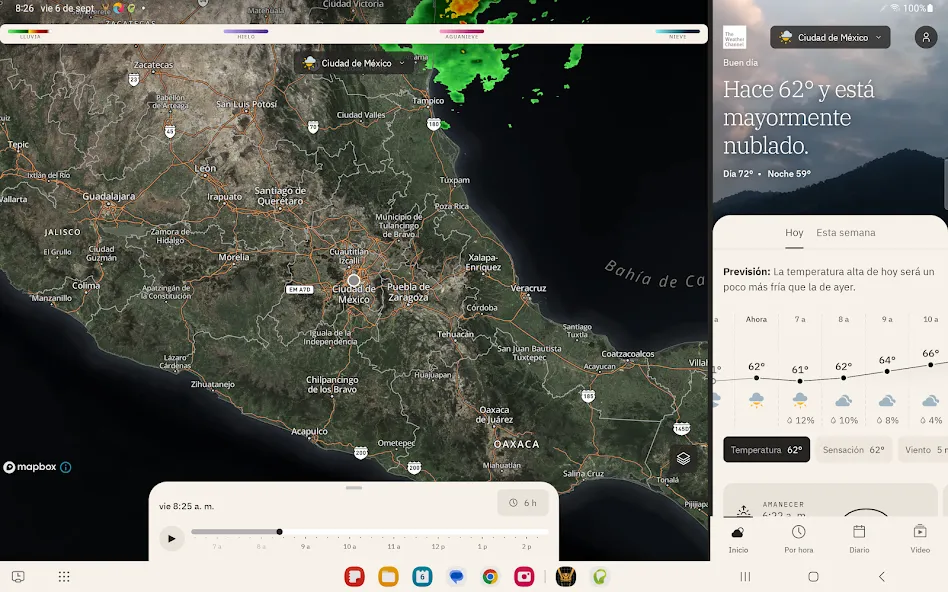This screenshot has height=592, width=948.
Task: Click the Lluvia legend color bar
Action: (x=28, y=31)
